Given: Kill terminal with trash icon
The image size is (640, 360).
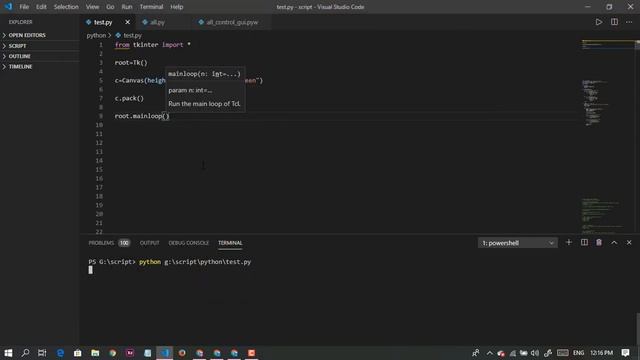Looking at the screenshot, I should 599,242.
